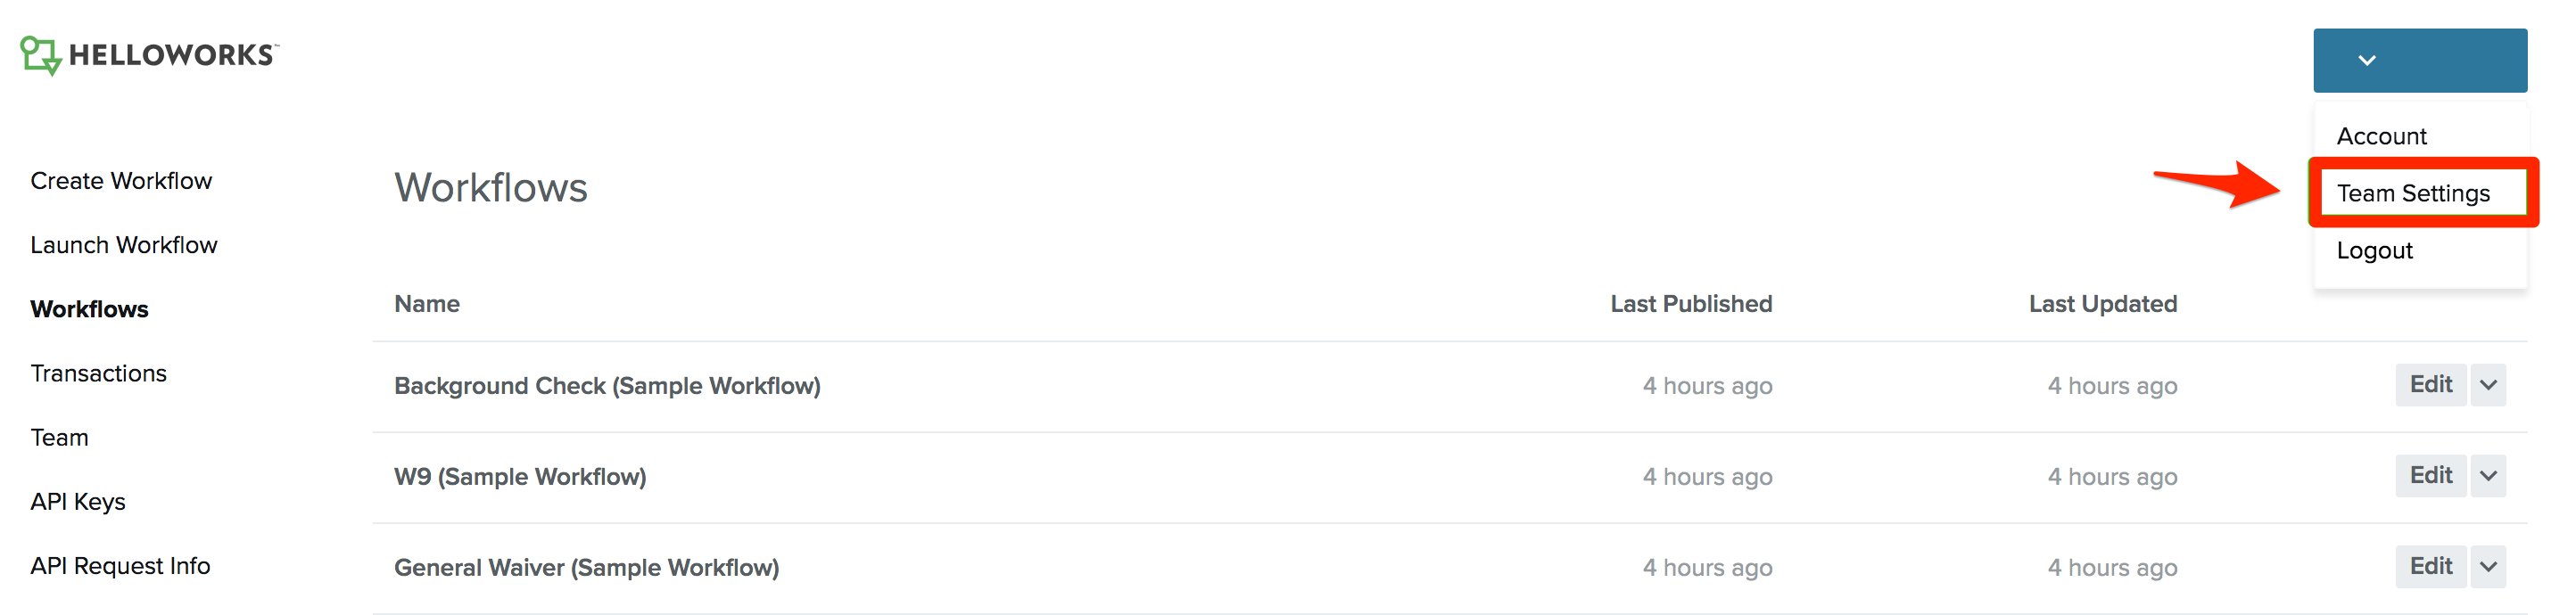Edit the General Waiver workflow
This screenshot has height=615, width=2576.
pos(2430,567)
